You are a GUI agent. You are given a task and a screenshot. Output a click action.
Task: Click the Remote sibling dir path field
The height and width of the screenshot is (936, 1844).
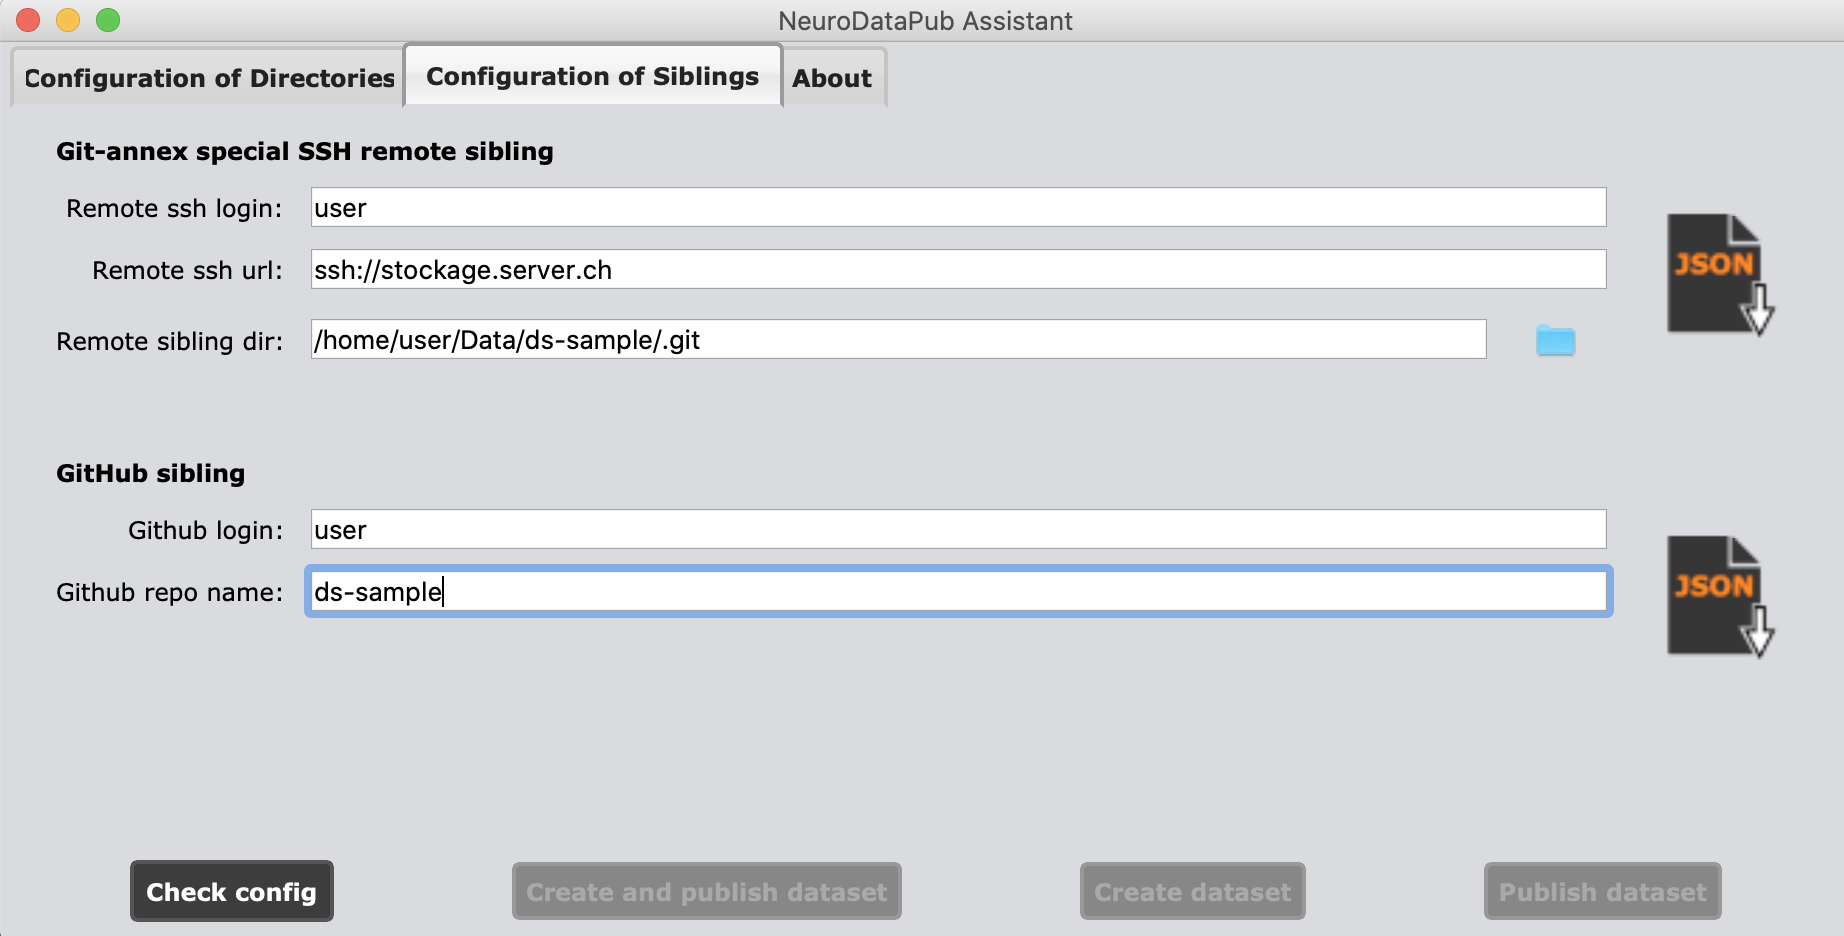pos(898,340)
